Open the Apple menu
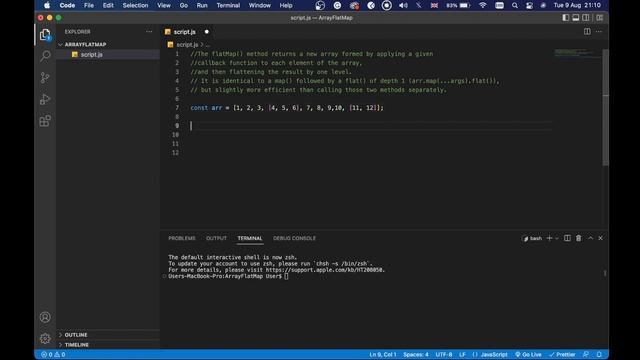 coord(47,5)
